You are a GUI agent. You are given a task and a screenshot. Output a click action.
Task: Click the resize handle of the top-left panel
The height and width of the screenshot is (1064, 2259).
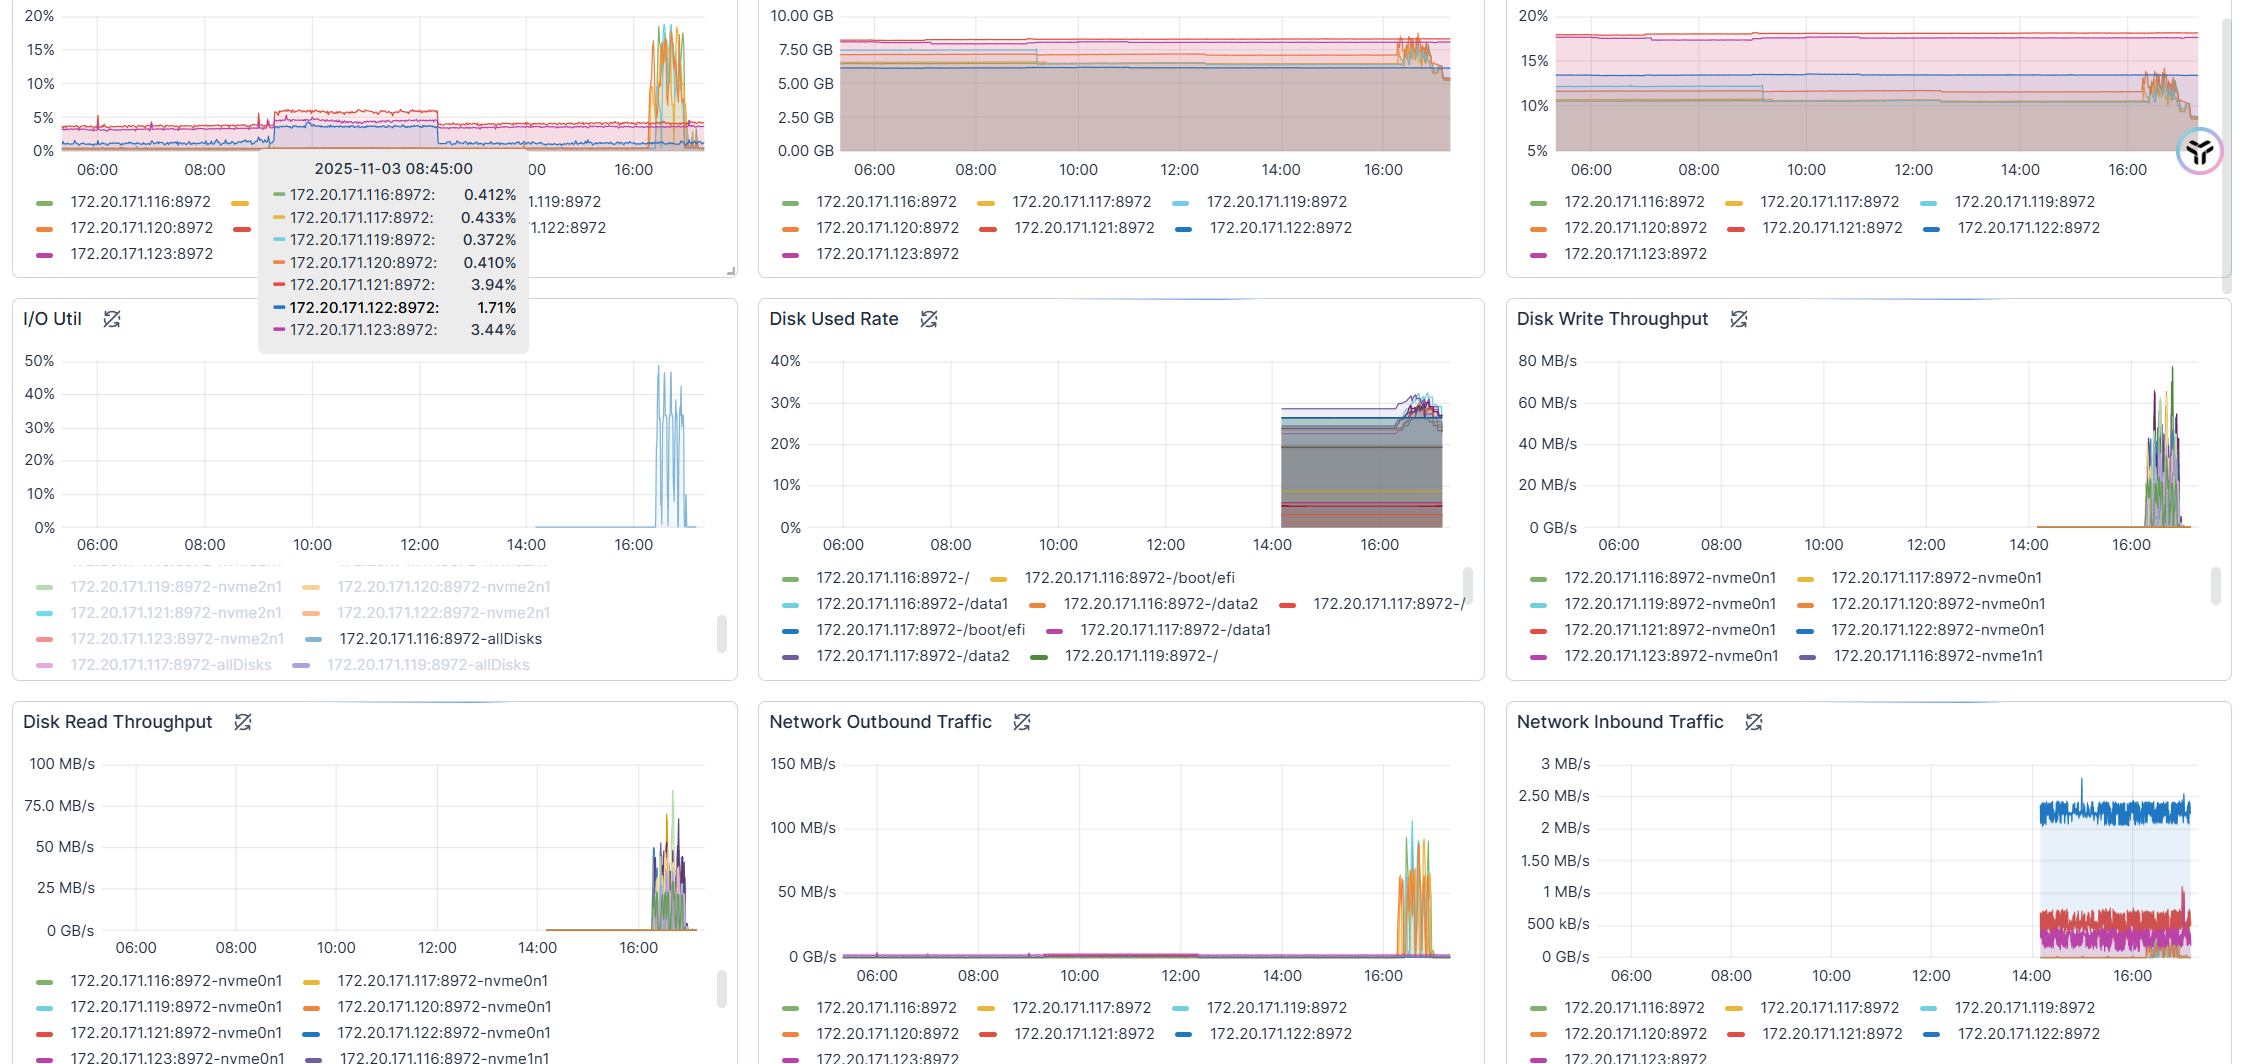point(731,271)
